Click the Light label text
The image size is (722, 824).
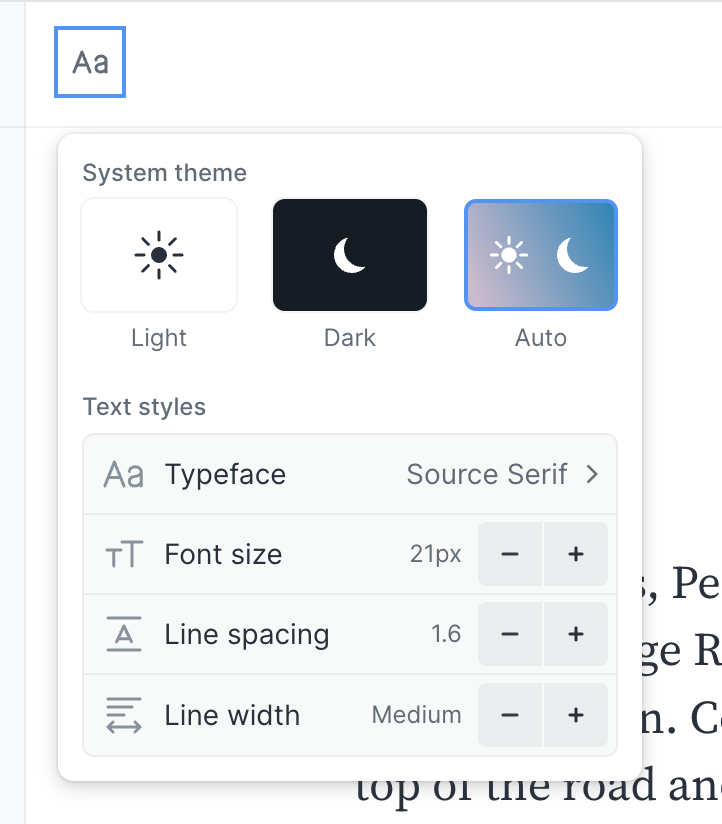pos(159,337)
